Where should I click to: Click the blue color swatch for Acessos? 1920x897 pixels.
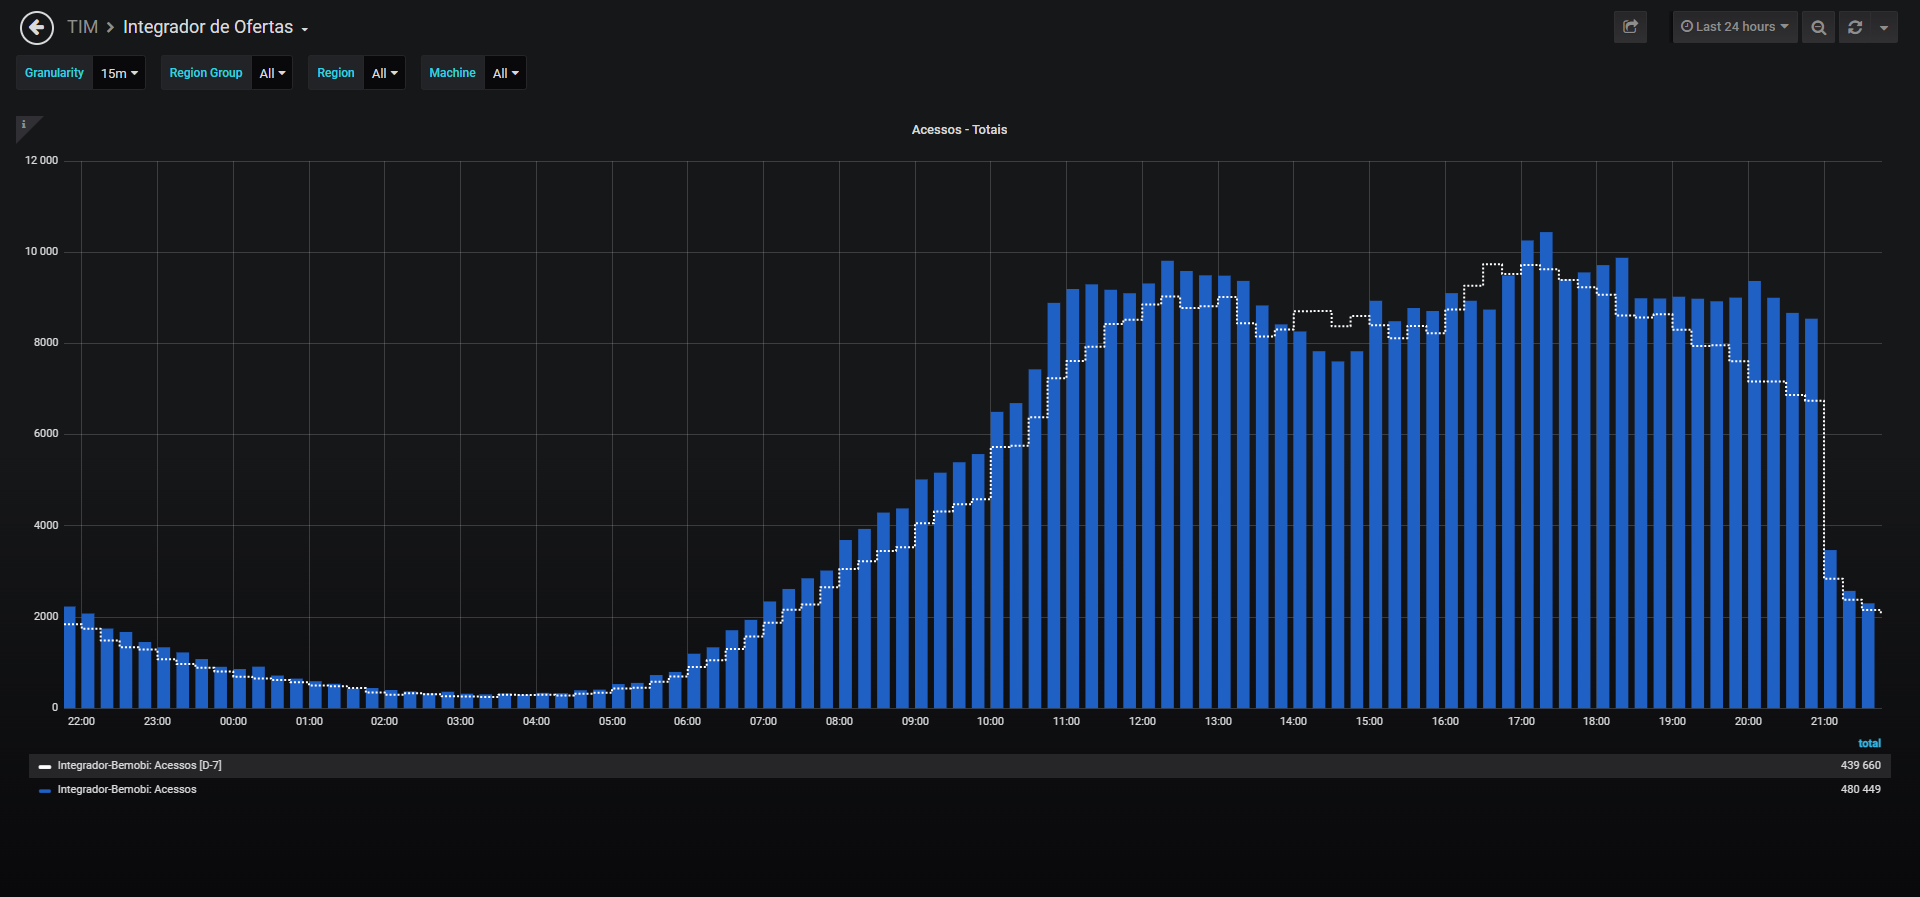tap(45, 791)
